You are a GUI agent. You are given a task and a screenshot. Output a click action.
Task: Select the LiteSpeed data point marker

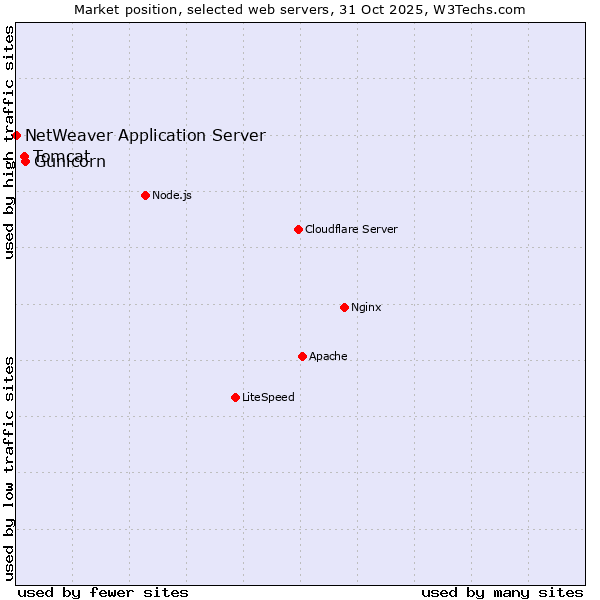[235, 397]
